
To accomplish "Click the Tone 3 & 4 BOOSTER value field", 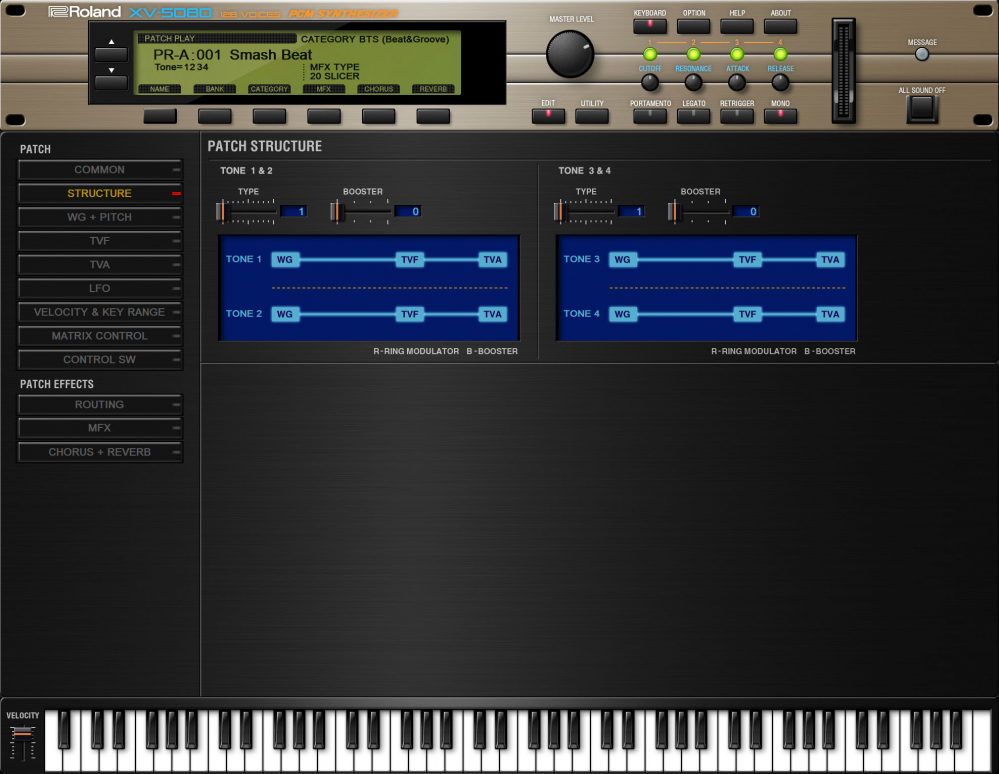I will point(745,211).
